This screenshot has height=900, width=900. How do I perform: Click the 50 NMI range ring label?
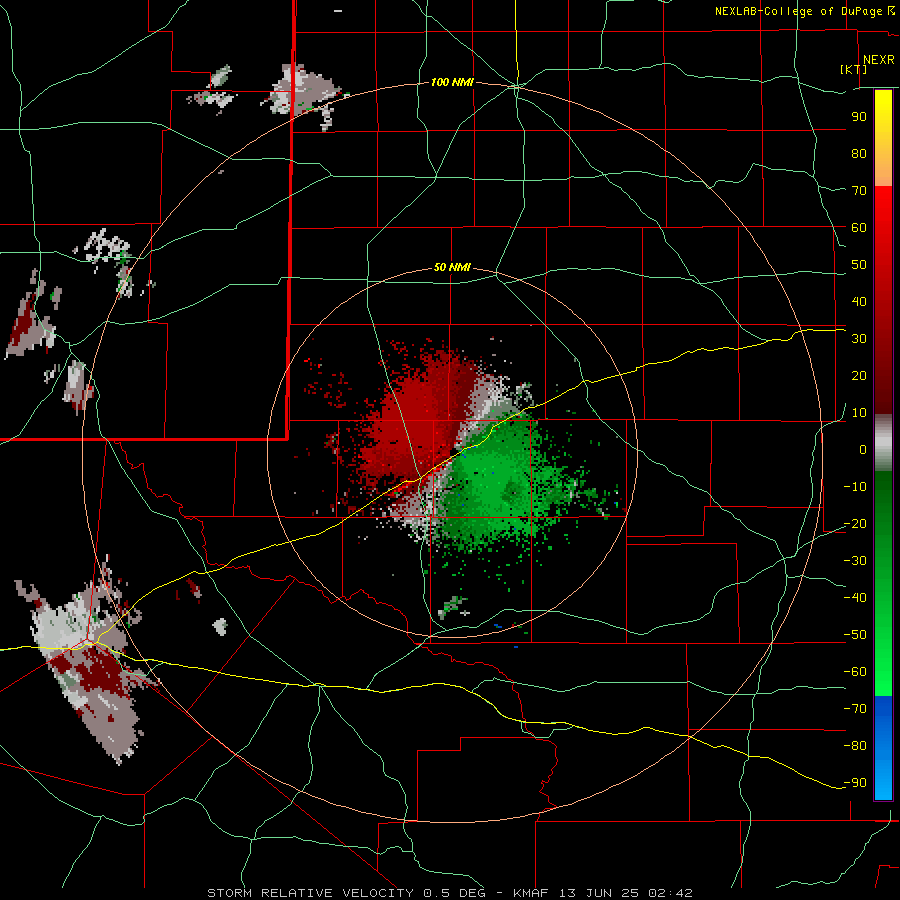[452, 267]
